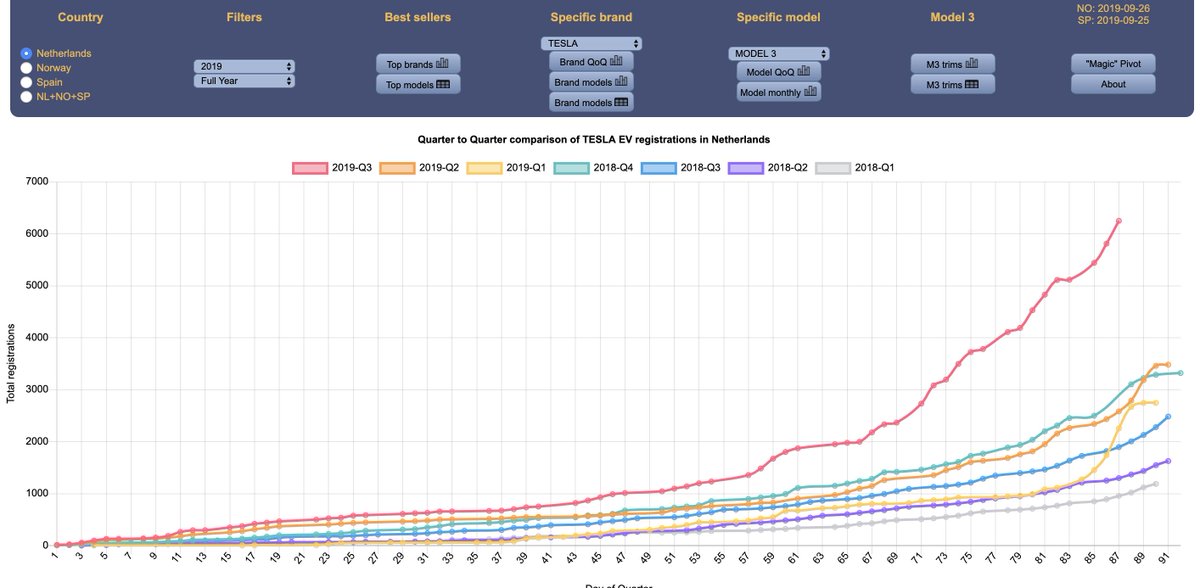Click the "Specific brand" heading

[591, 17]
